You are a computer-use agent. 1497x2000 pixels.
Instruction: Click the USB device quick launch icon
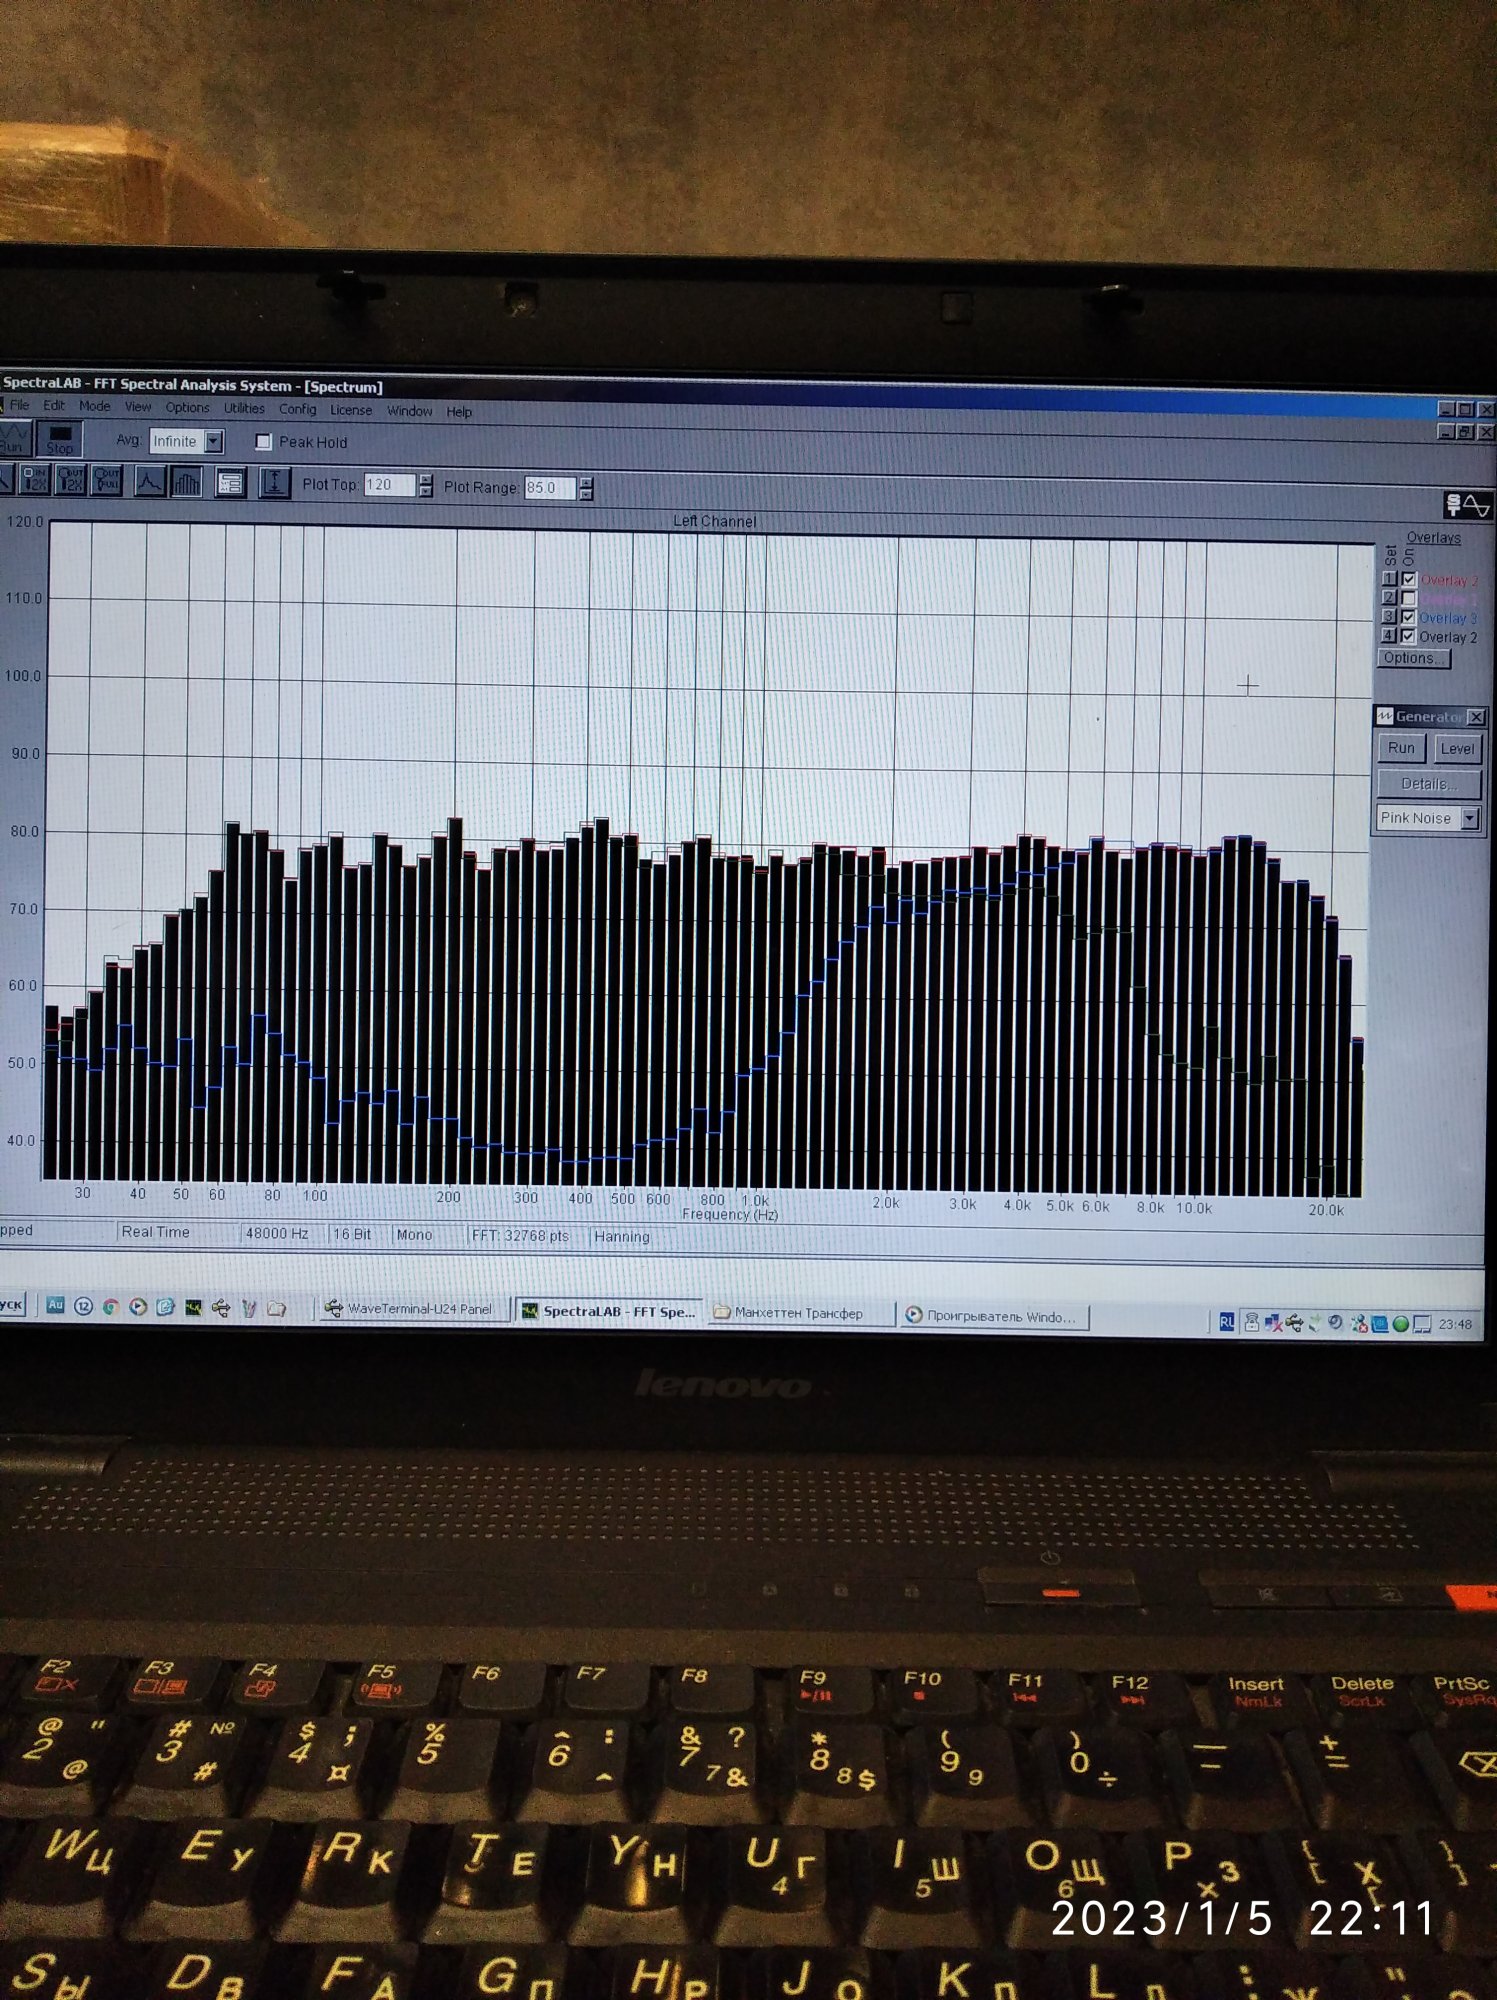(221, 1307)
